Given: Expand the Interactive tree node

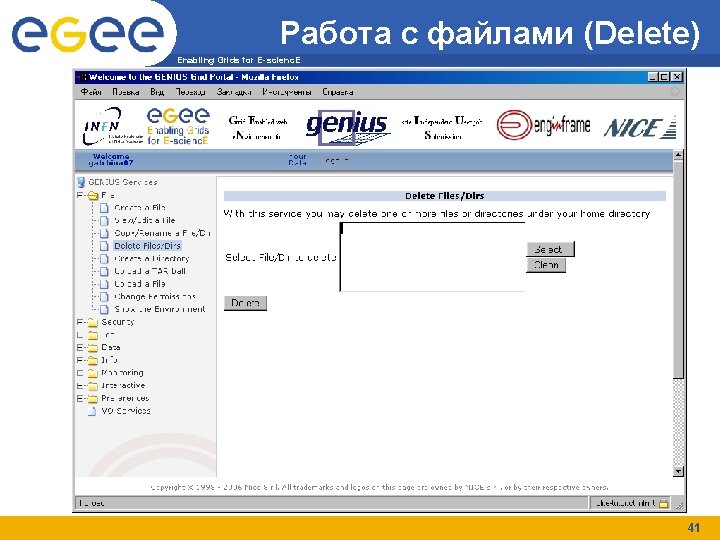Looking at the screenshot, I should click(x=80, y=386).
